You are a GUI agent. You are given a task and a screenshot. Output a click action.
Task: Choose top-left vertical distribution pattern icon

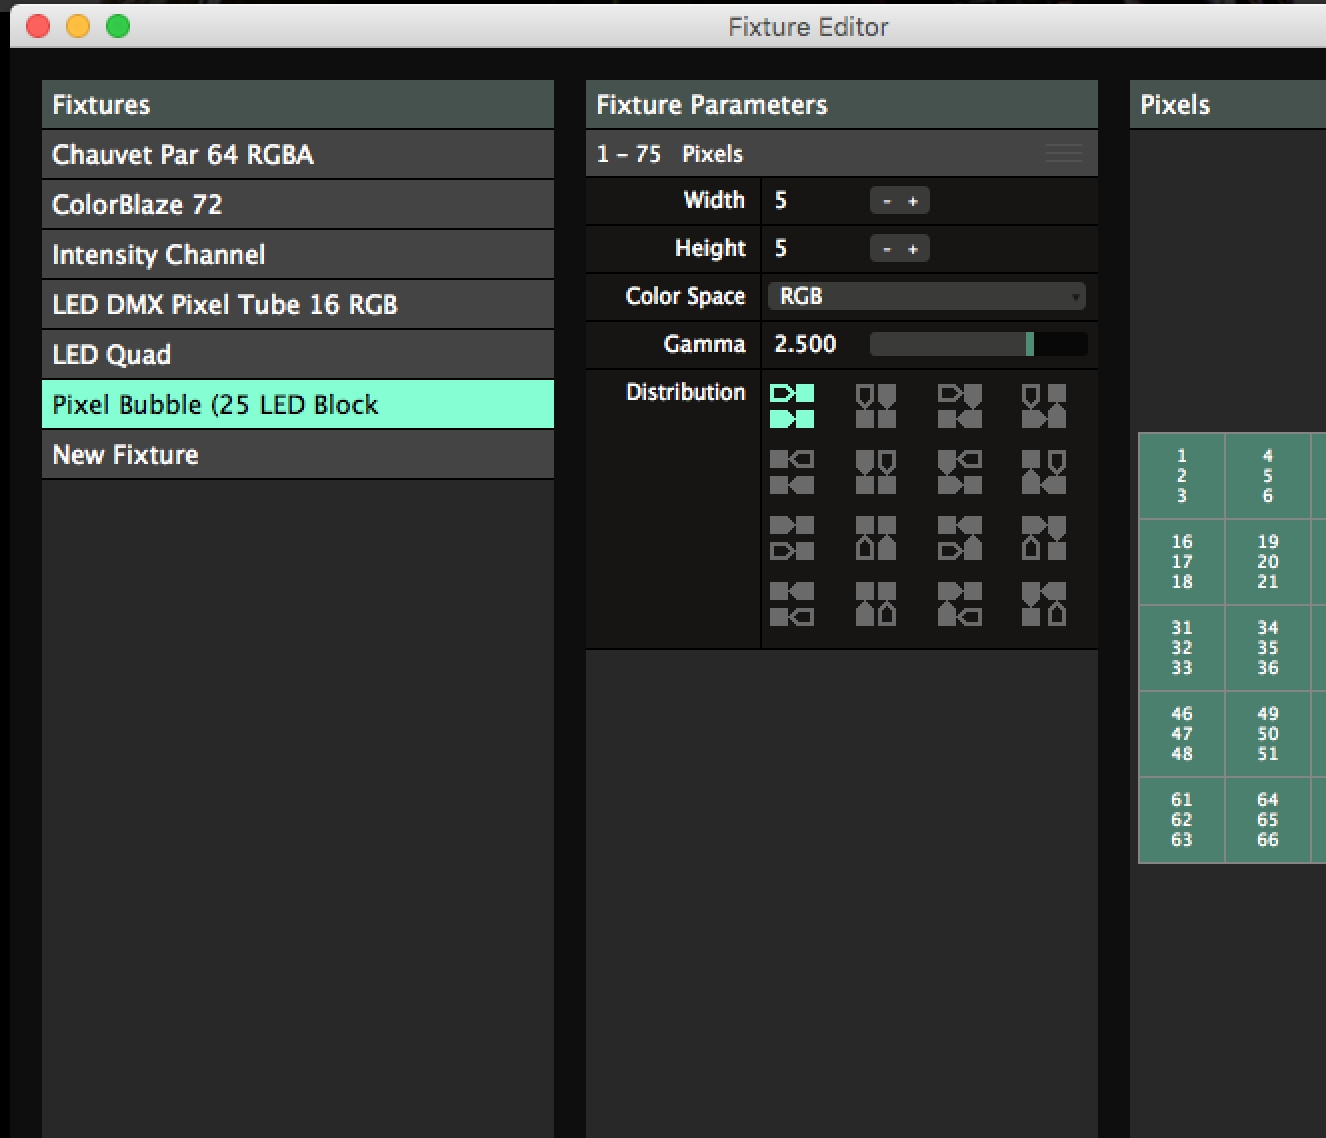tap(876, 406)
